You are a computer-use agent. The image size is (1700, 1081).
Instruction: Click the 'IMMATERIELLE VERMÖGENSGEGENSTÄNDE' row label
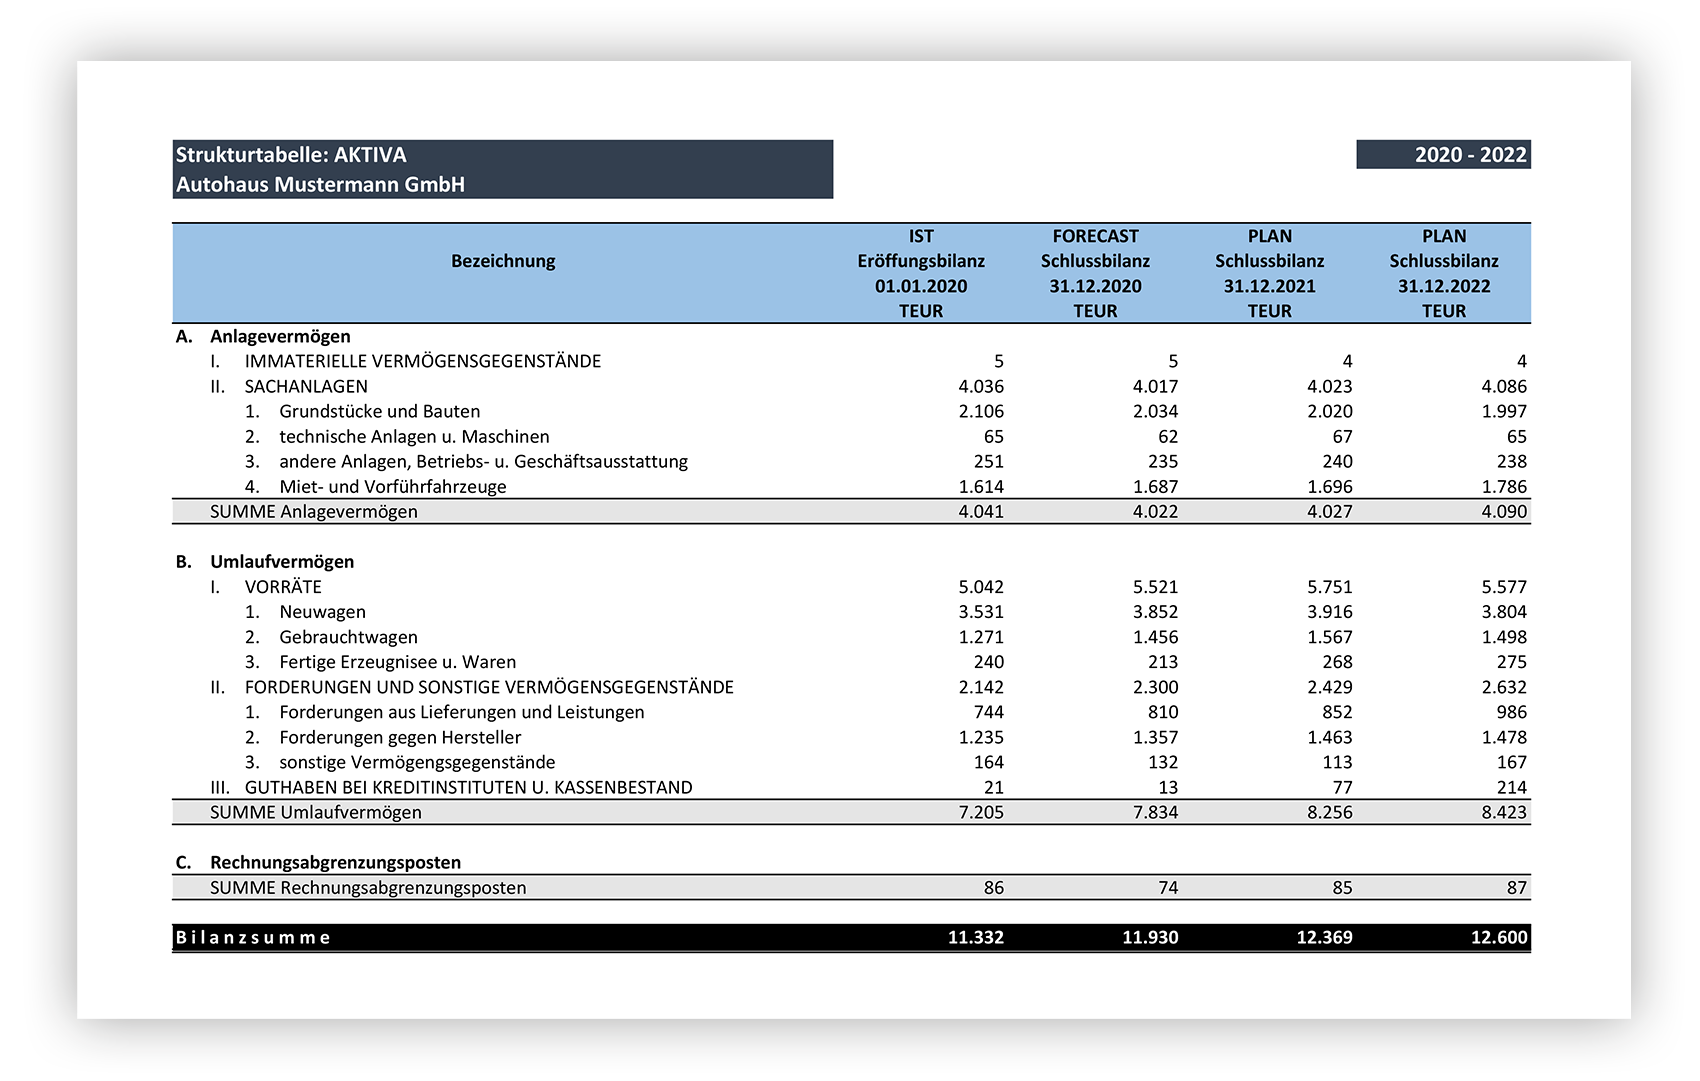pyautogui.click(x=422, y=361)
